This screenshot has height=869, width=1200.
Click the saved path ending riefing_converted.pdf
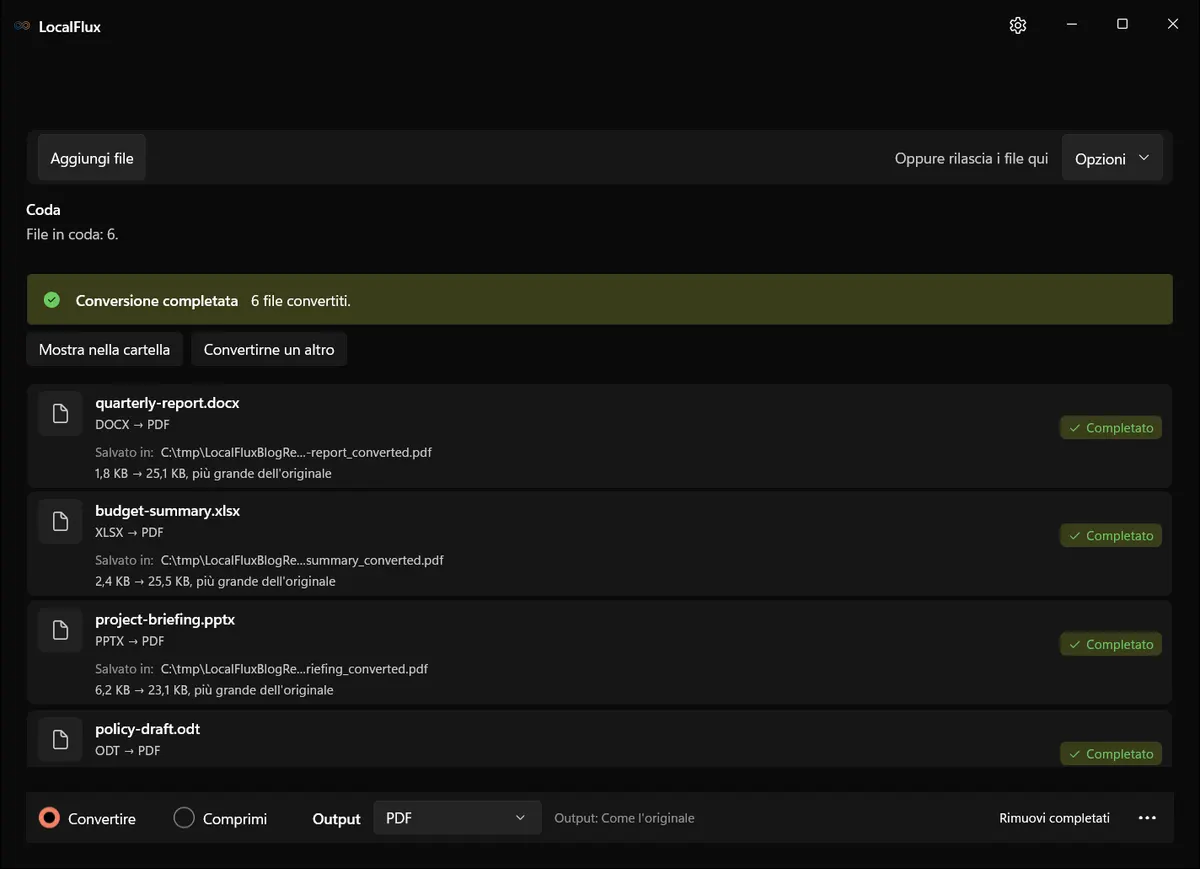pyautogui.click(x=294, y=669)
